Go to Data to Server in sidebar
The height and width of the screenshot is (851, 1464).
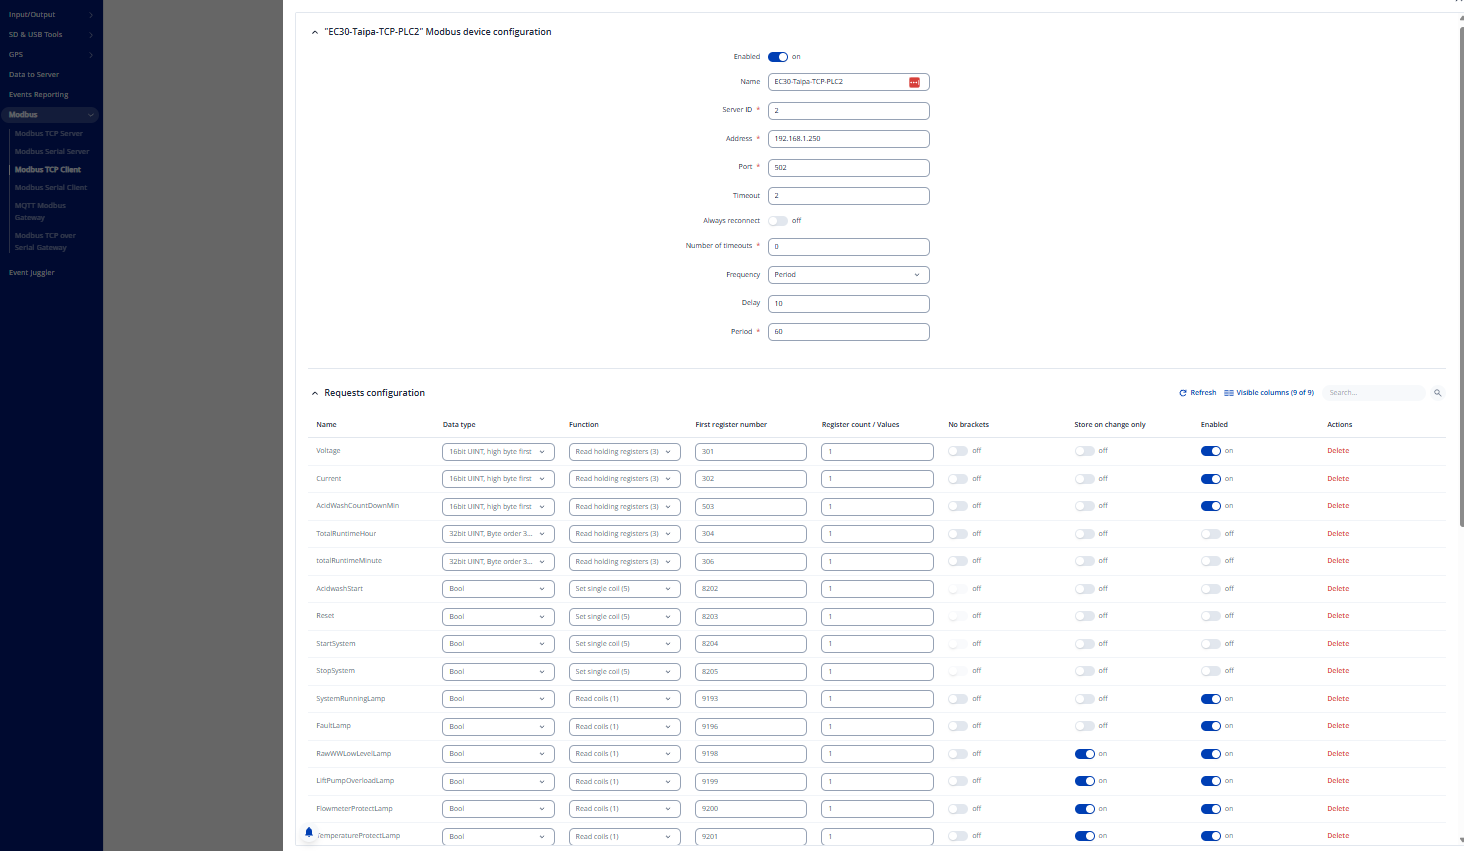tap(34, 75)
